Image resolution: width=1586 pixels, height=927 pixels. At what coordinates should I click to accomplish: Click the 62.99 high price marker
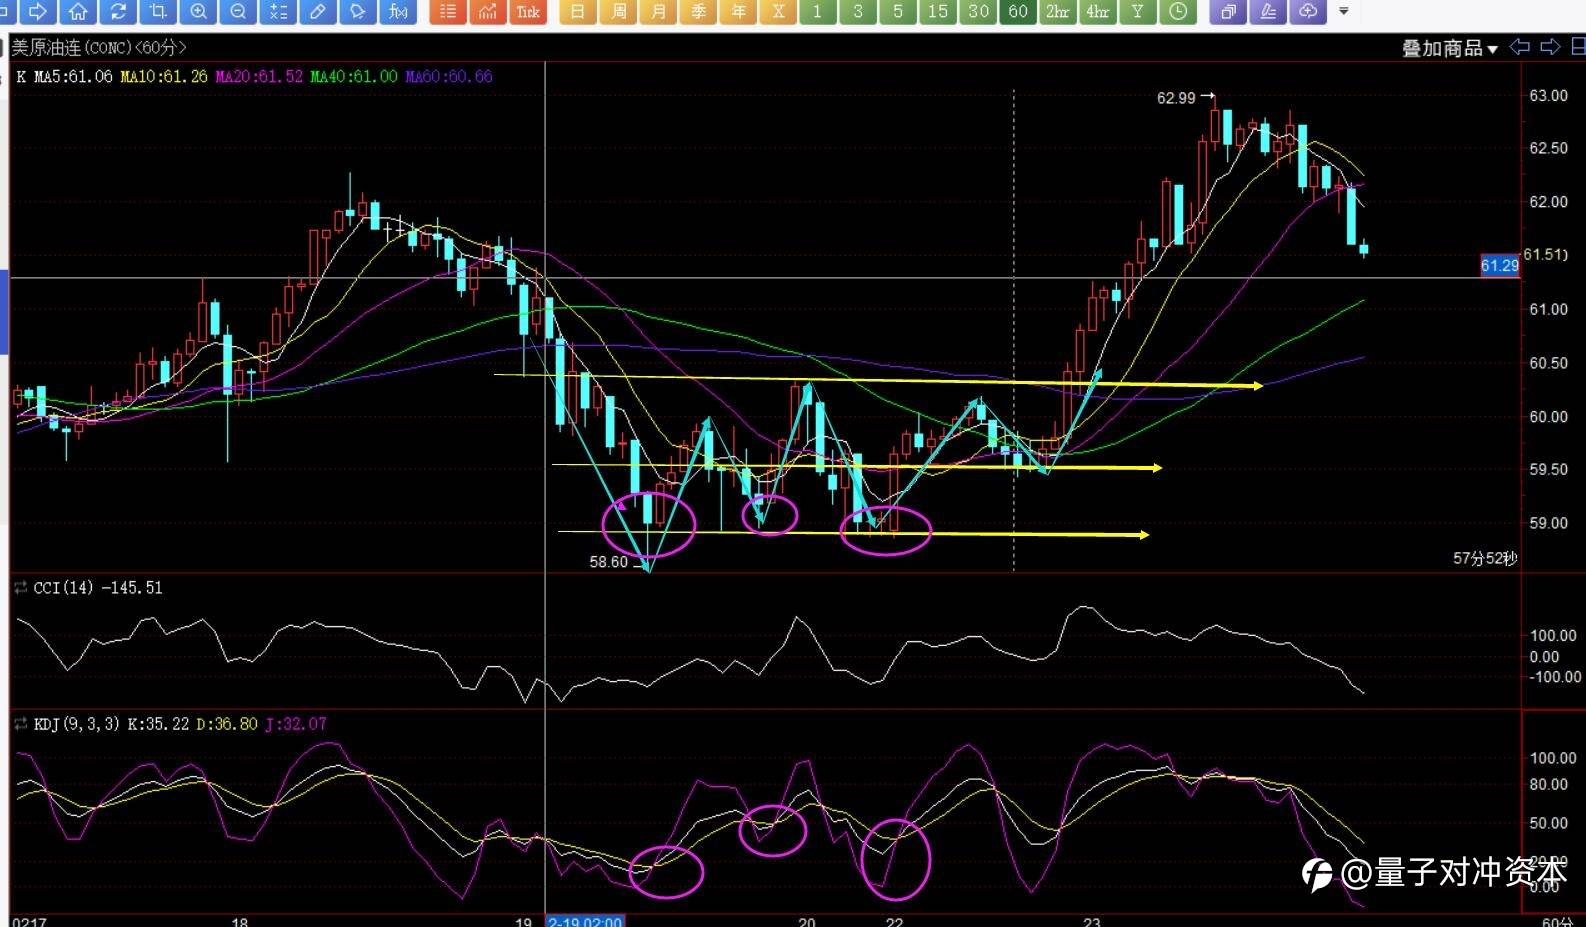1176,98
